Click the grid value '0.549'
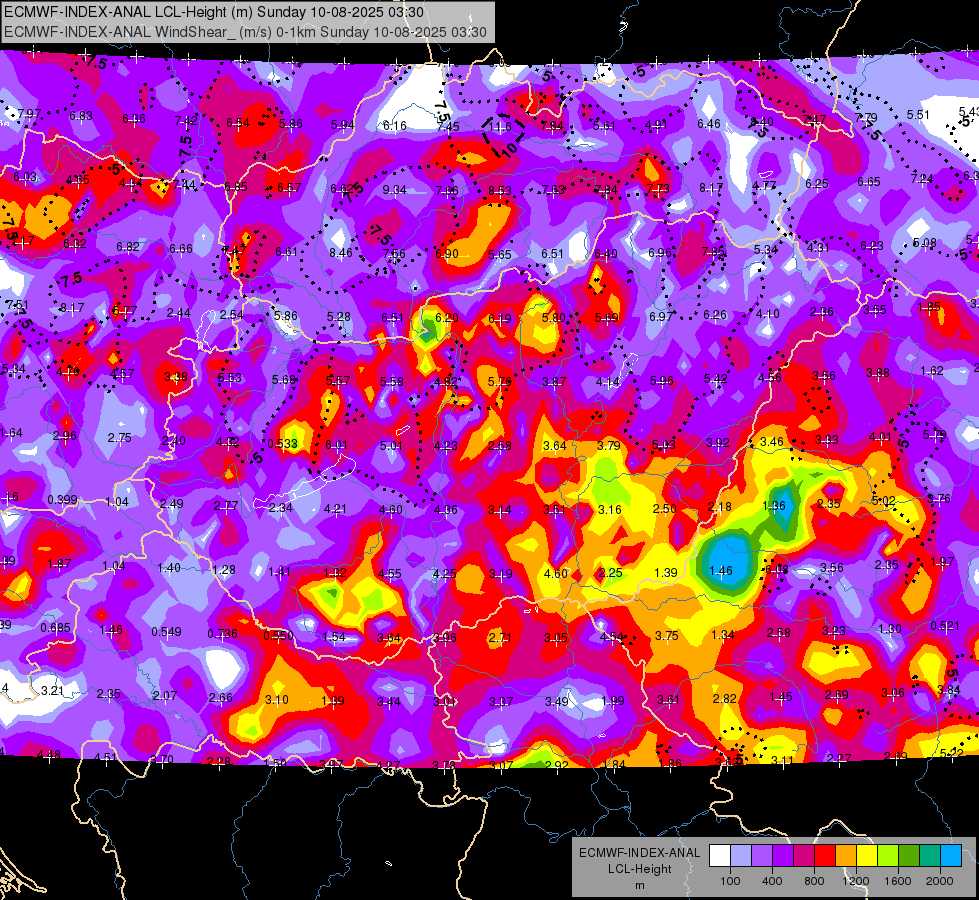The height and width of the screenshot is (900, 979). [166, 631]
